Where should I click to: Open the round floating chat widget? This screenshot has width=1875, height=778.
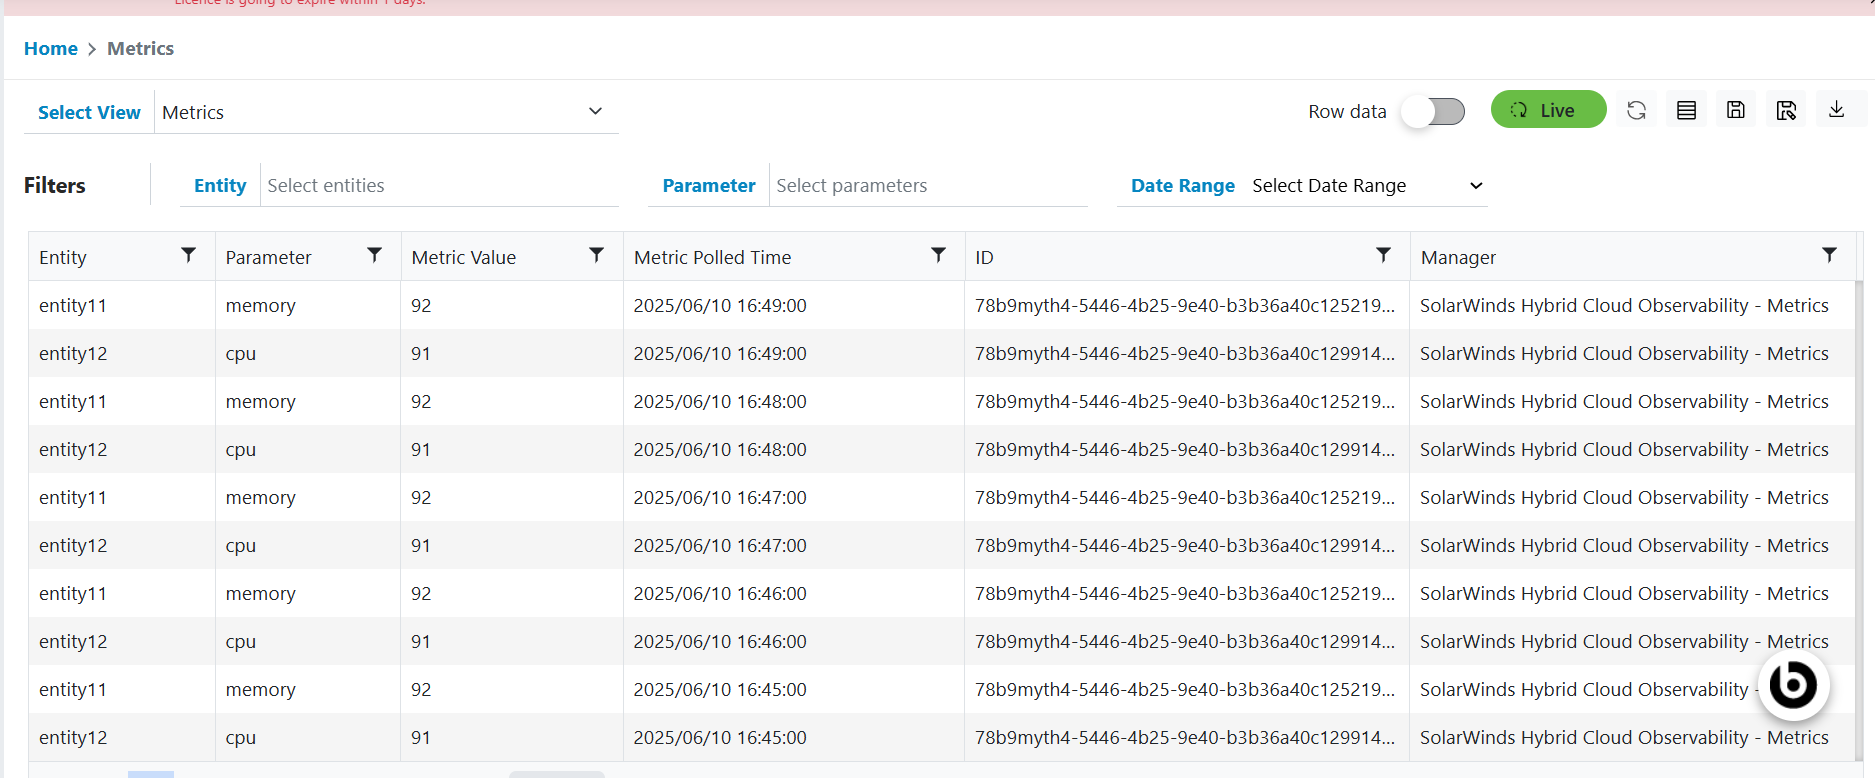pos(1793,685)
